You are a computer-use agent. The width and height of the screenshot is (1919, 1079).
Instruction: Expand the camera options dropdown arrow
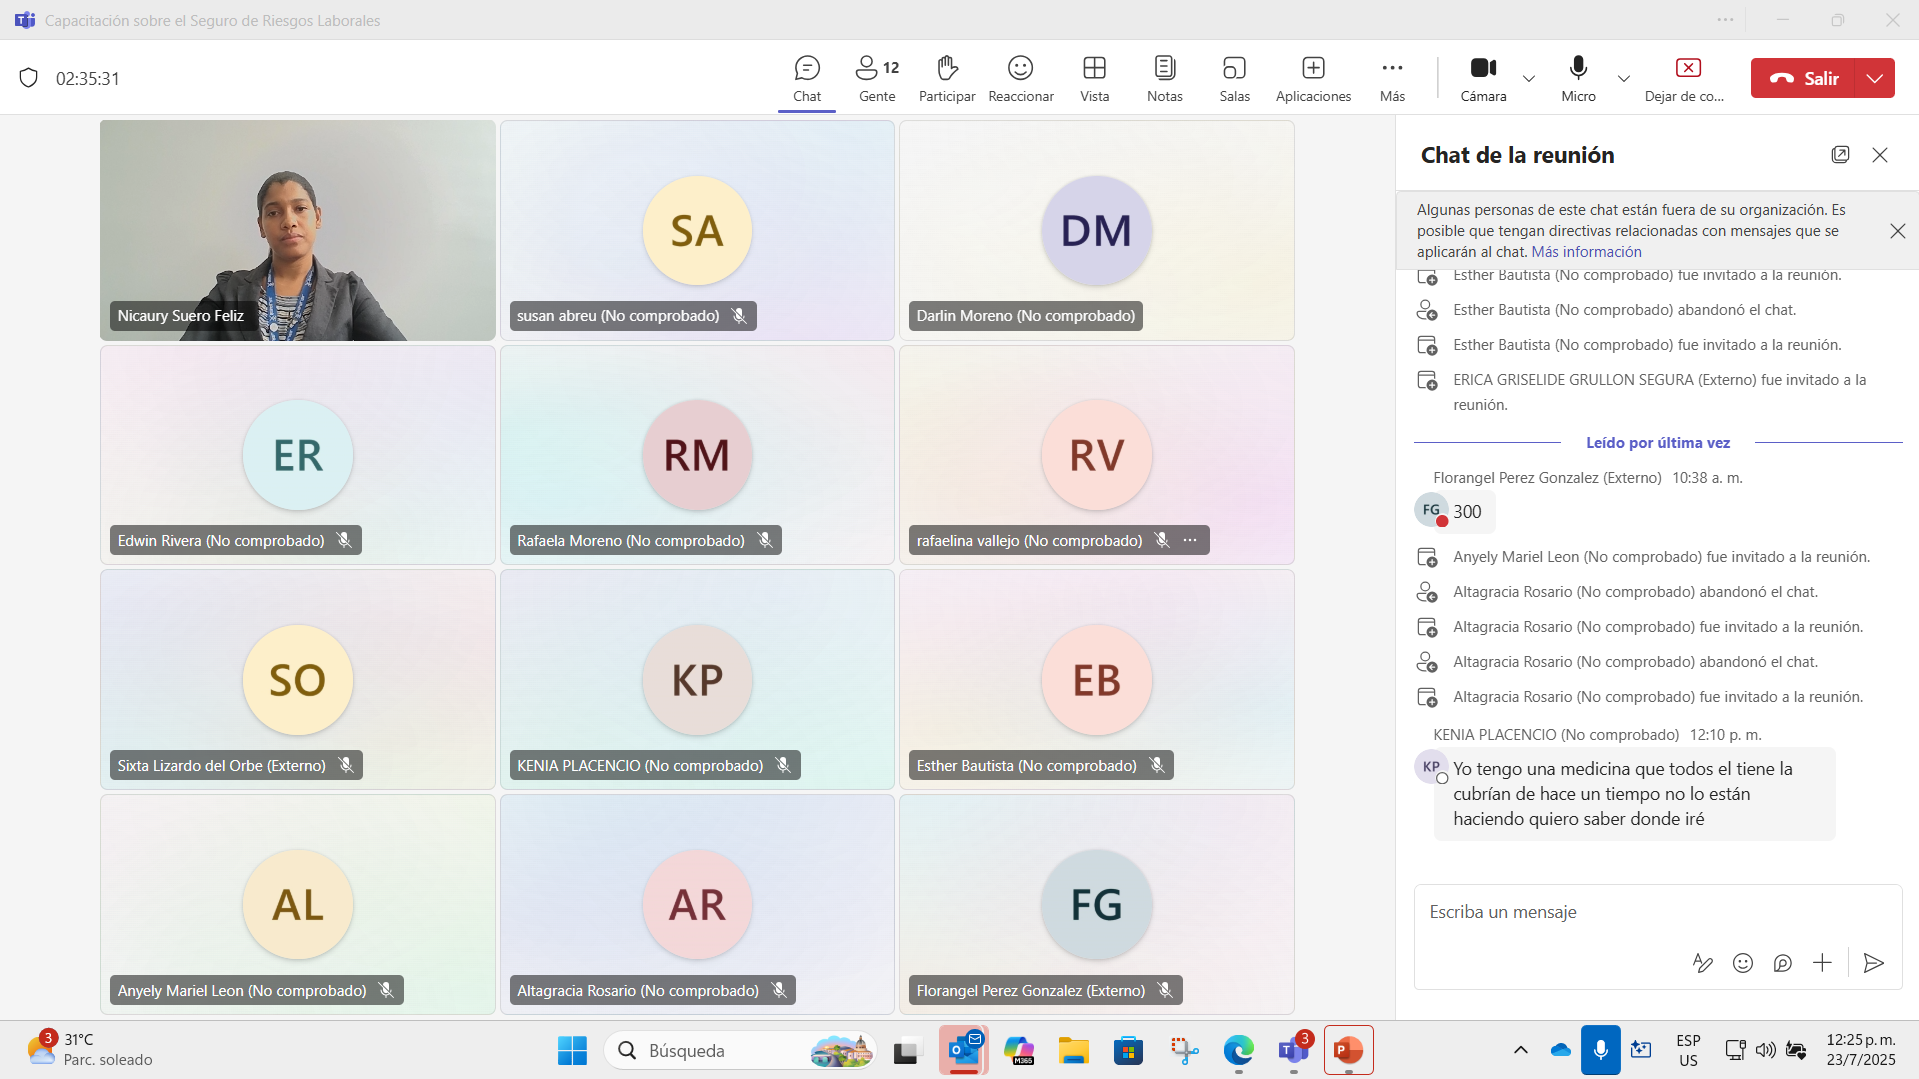[1529, 79]
